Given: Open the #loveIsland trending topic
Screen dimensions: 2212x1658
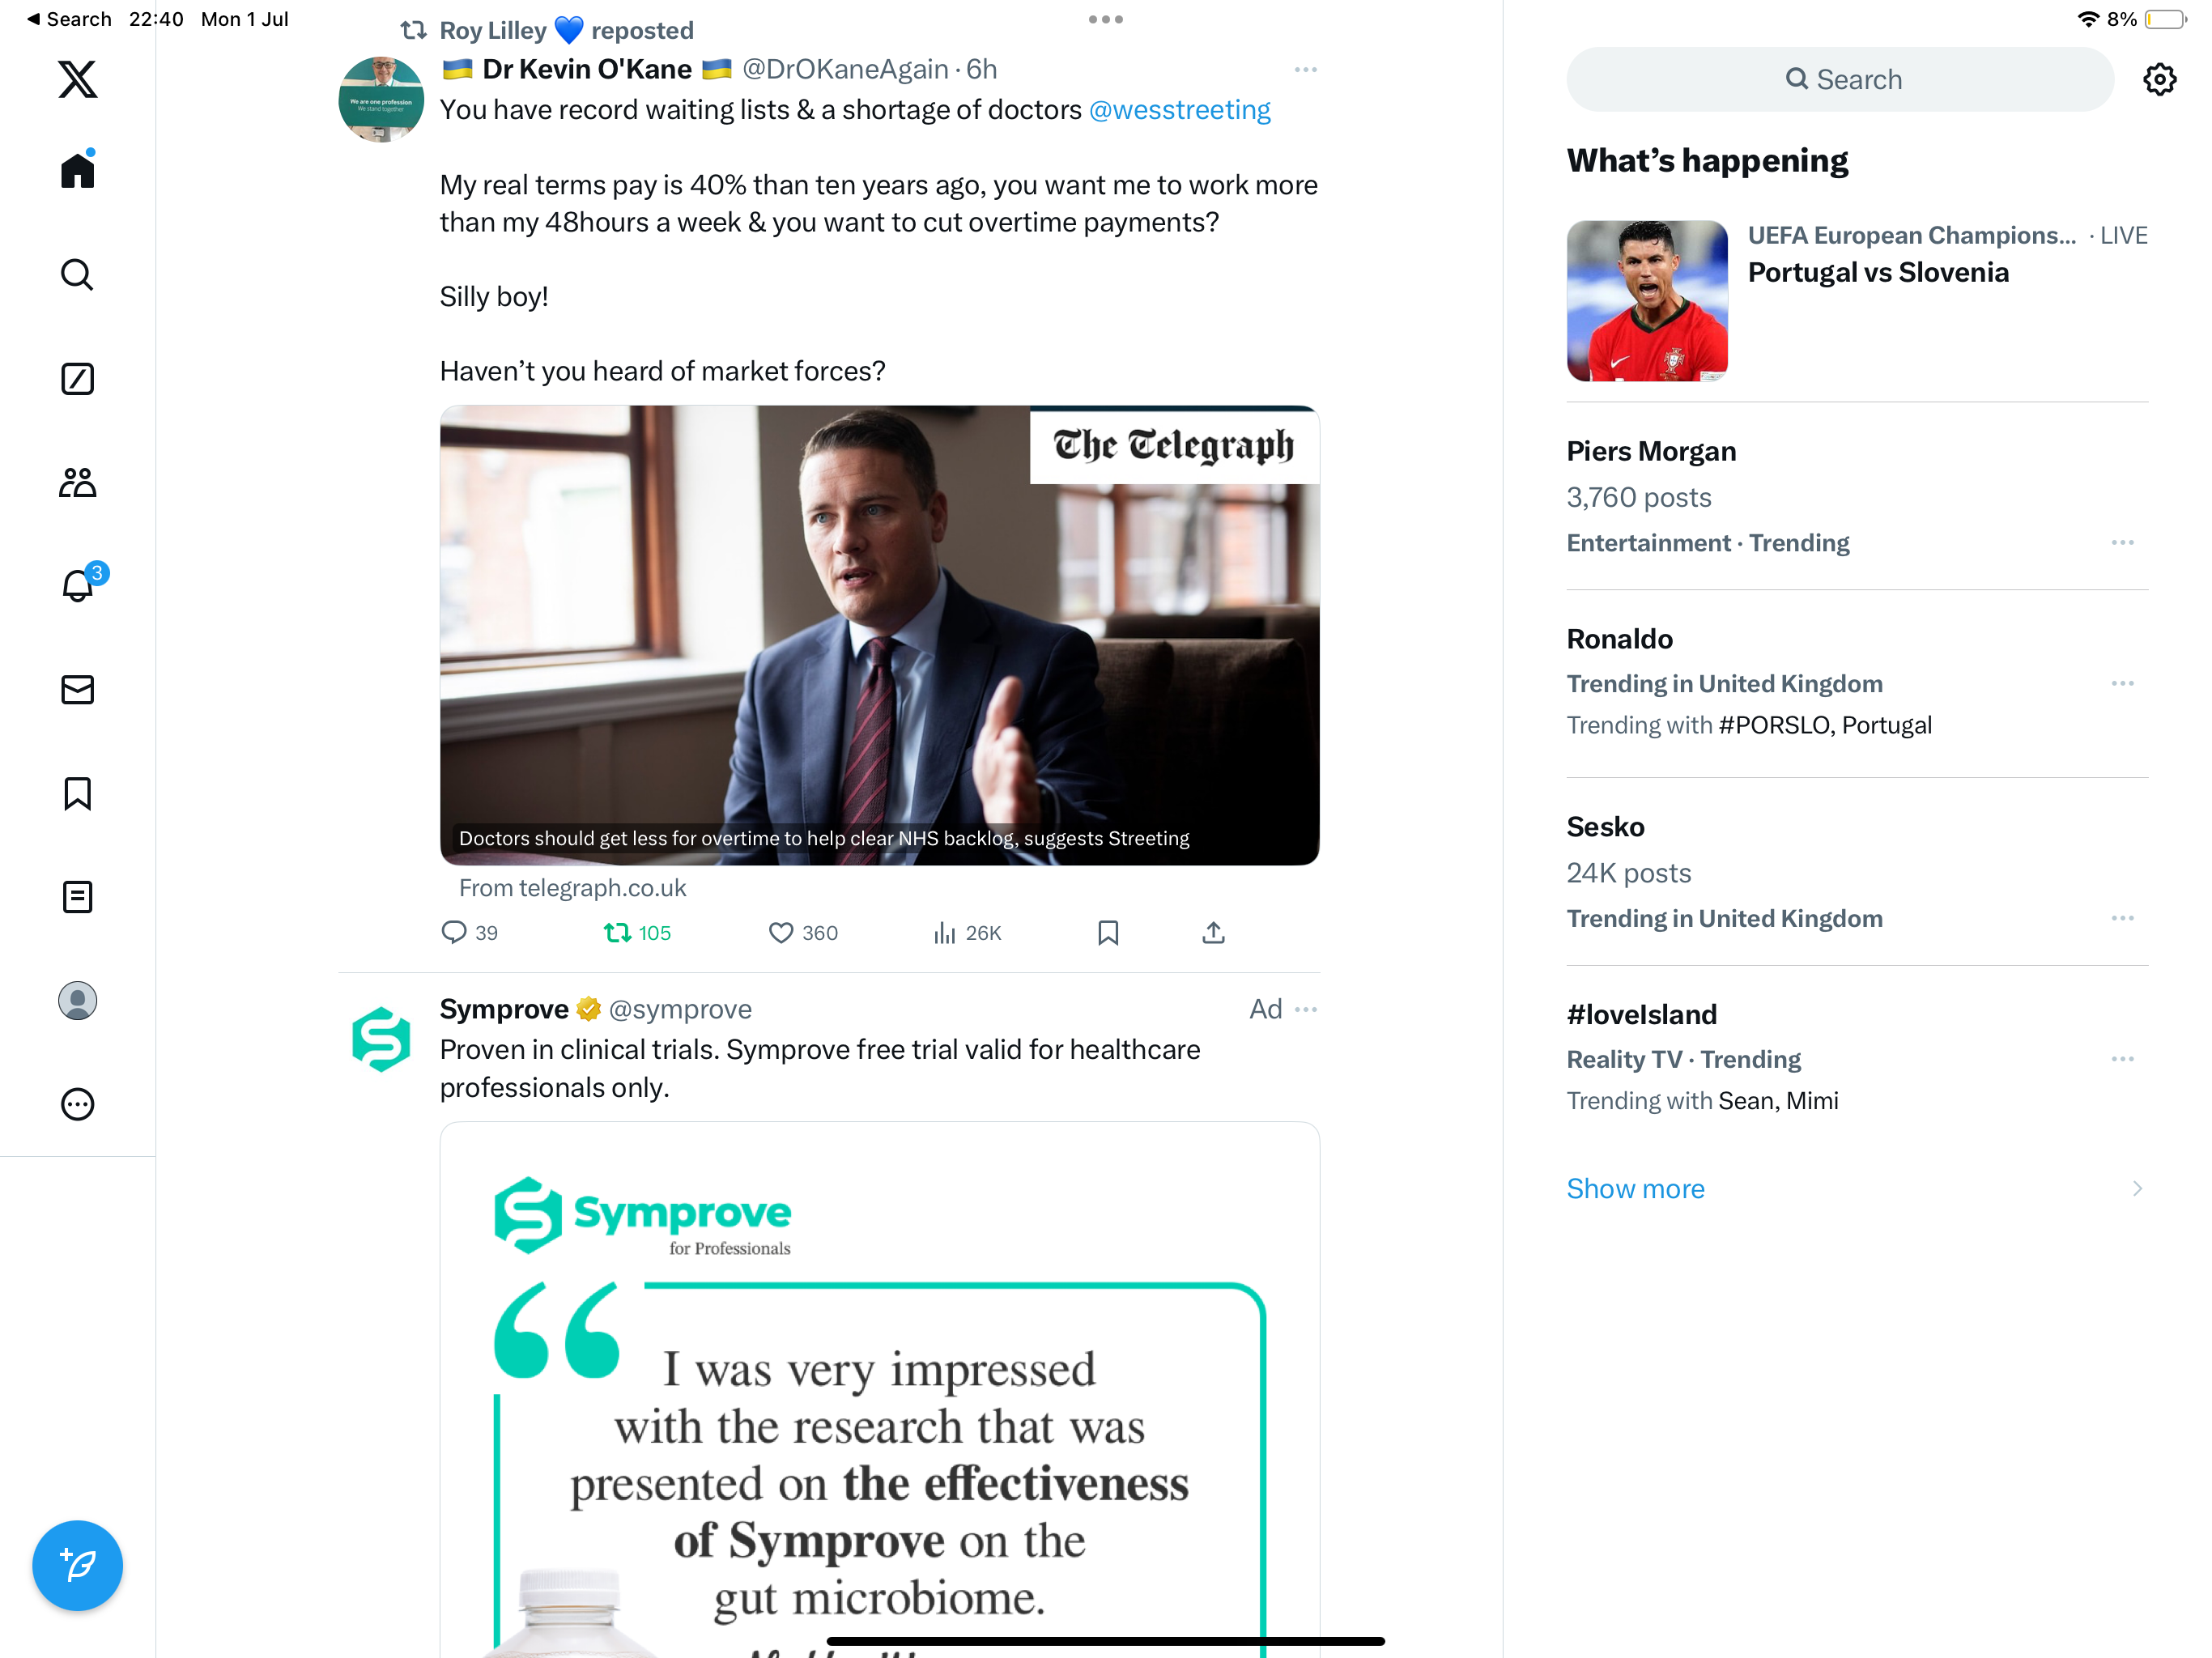Looking at the screenshot, I should (1641, 1014).
